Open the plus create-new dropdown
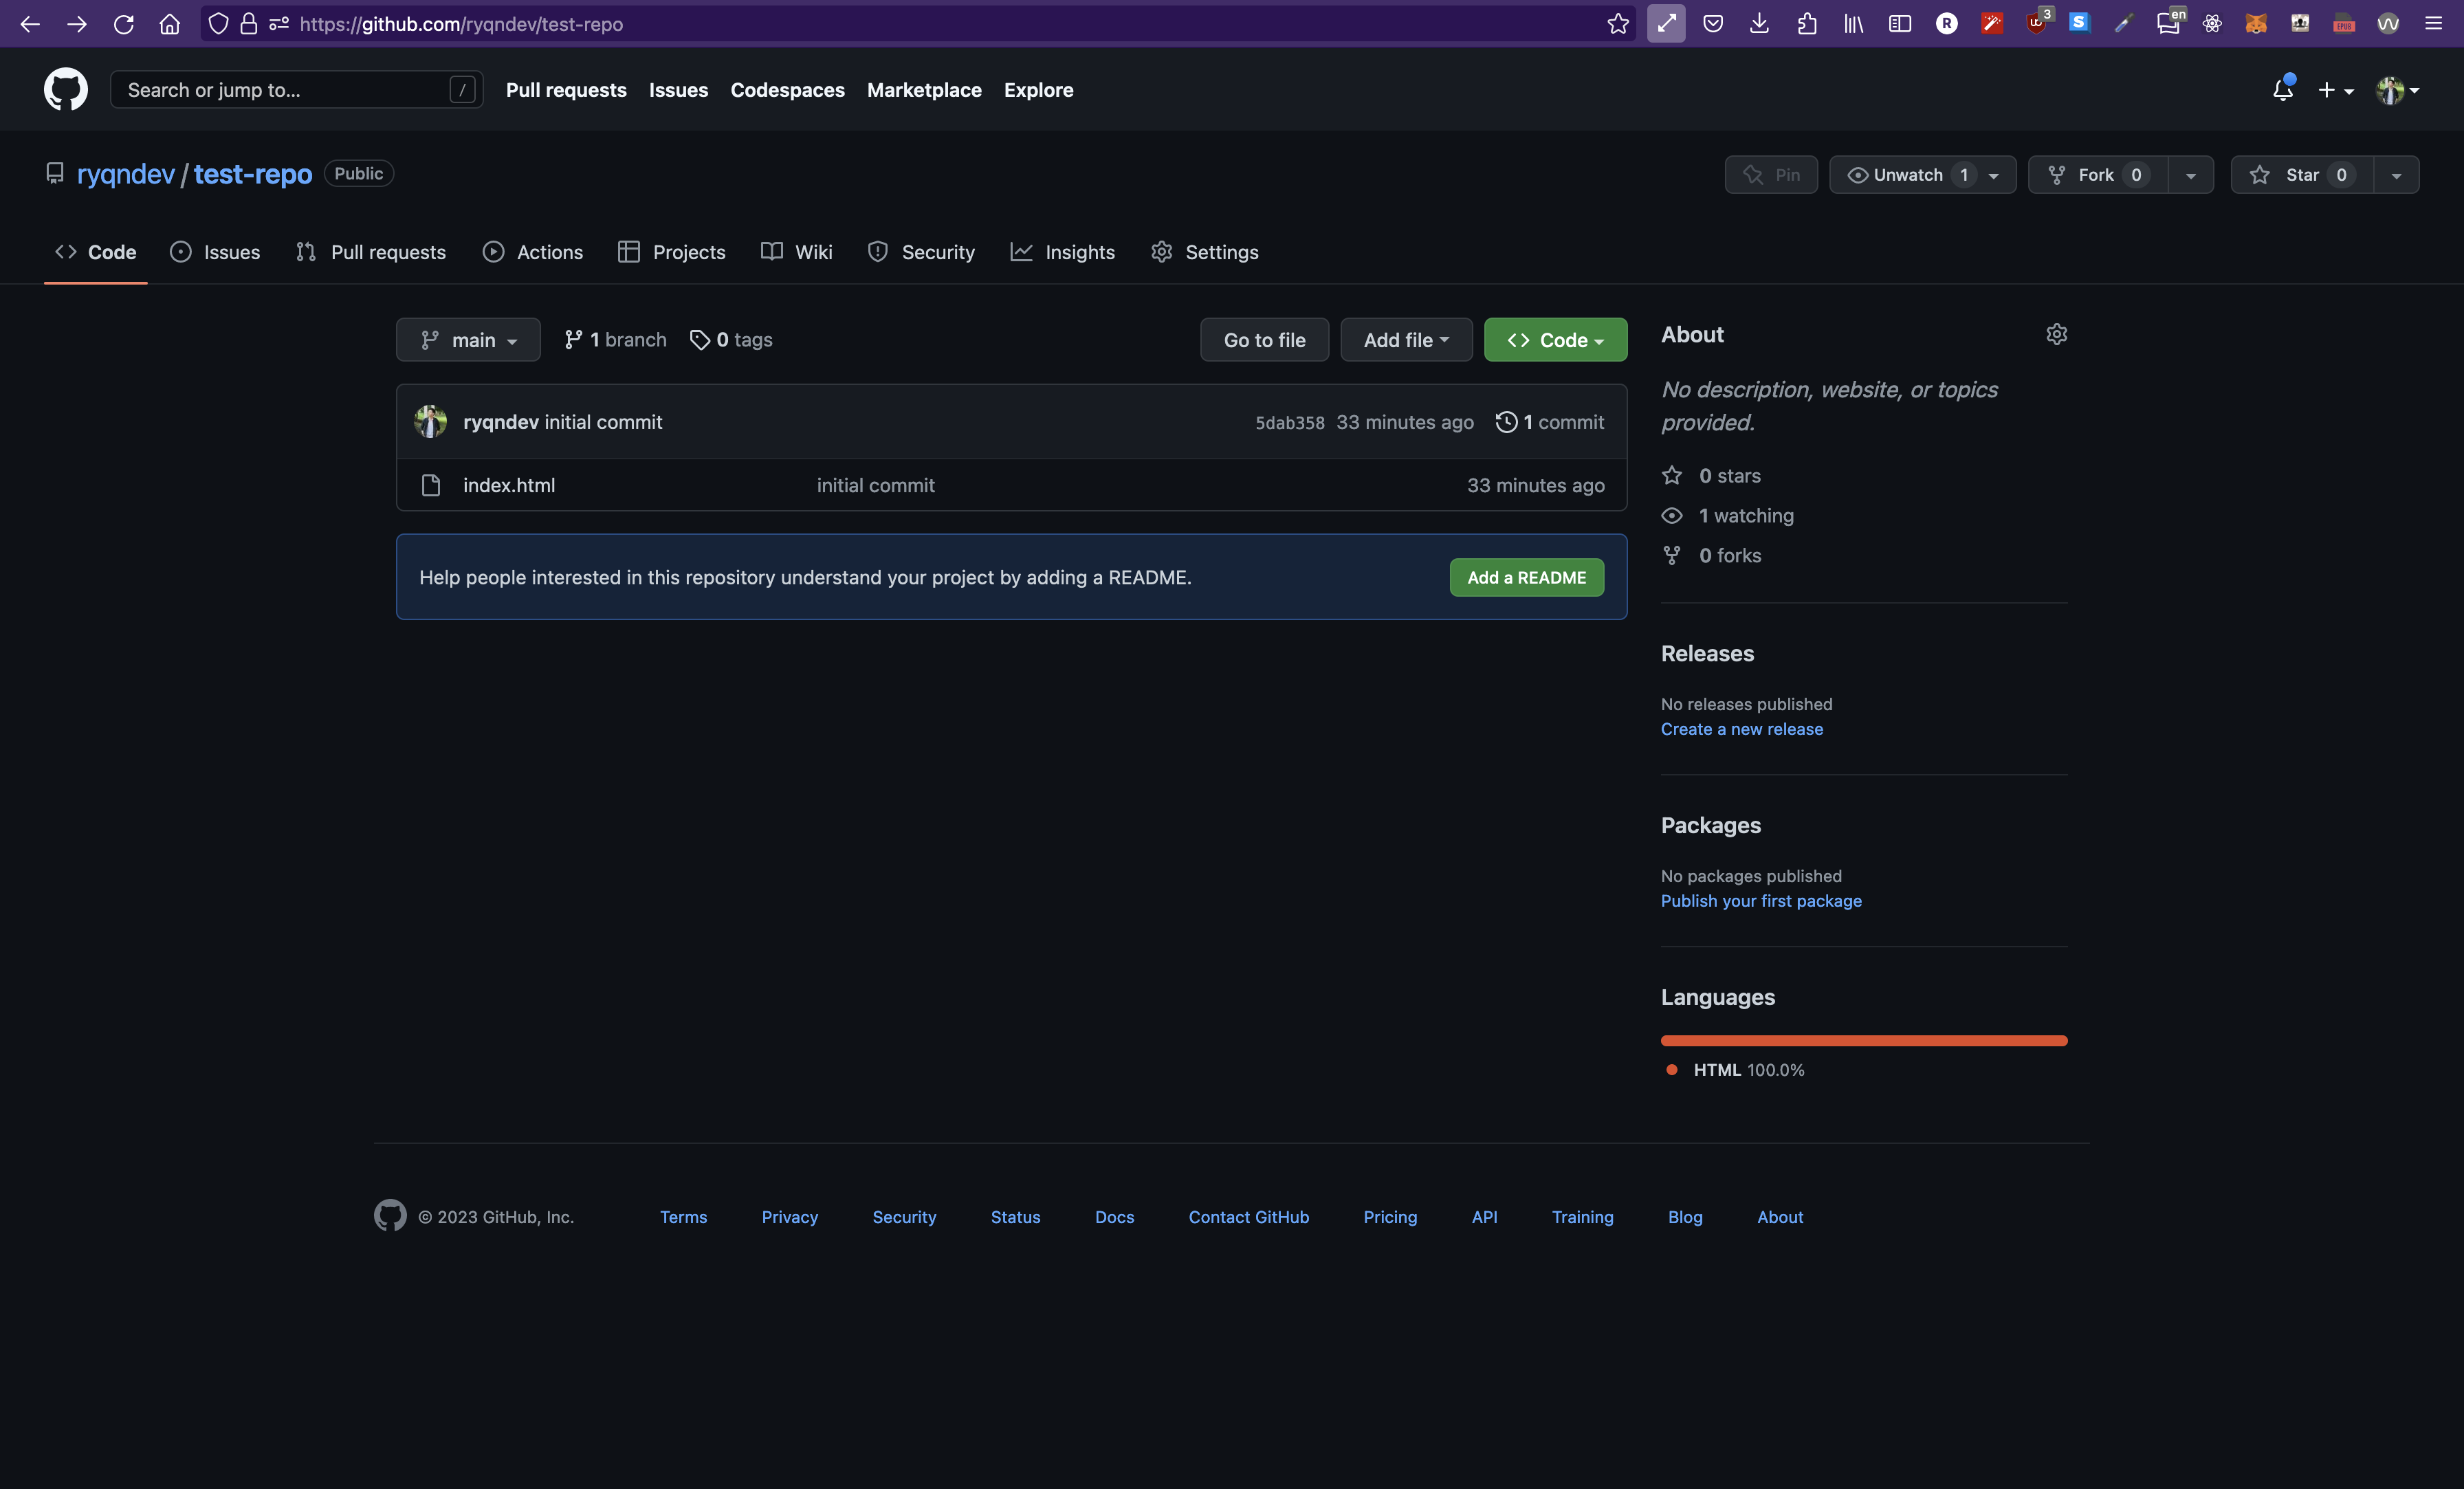This screenshot has width=2464, height=1489. click(x=2335, y=90)
